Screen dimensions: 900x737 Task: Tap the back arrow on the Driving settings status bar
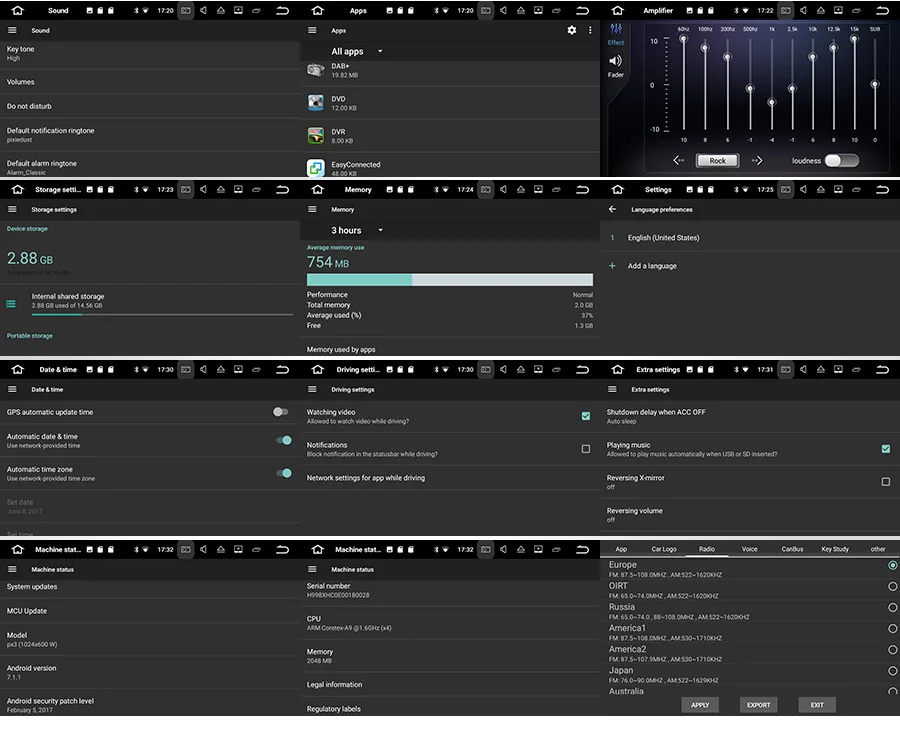[x=583, y=370]
